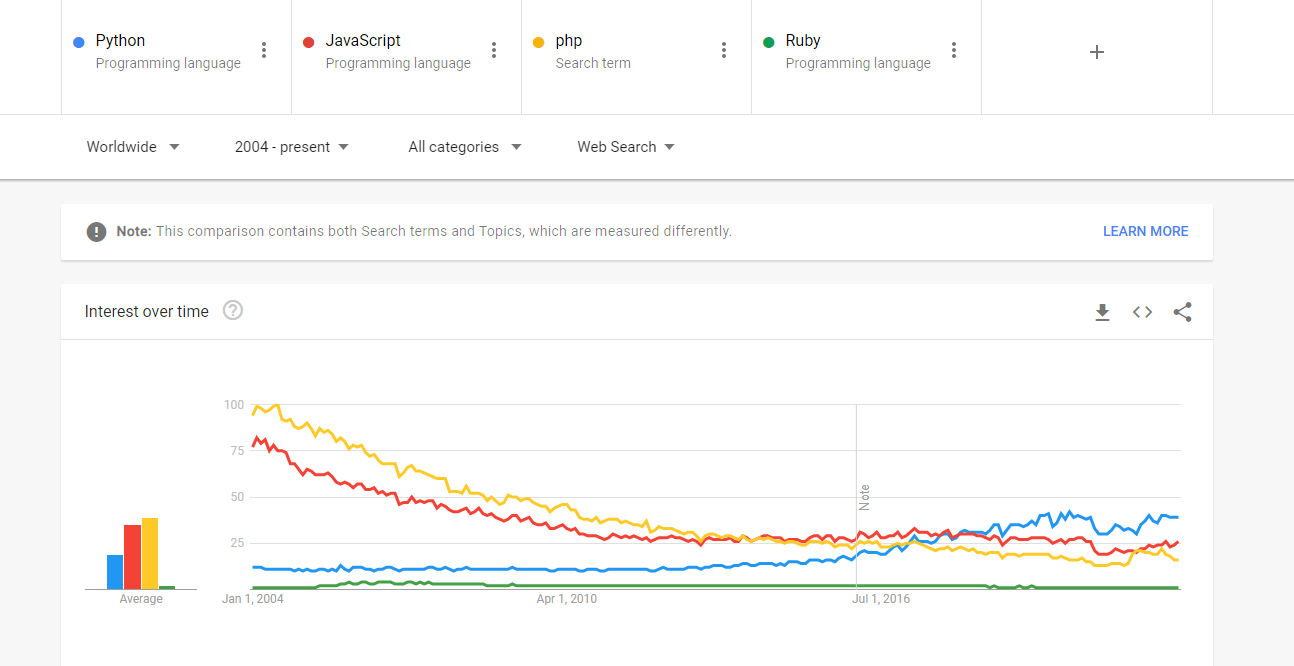Download the Interest over time data
Image resolution: width=1294 pixels, height=666 pixels.
[x=1102, y=312]
